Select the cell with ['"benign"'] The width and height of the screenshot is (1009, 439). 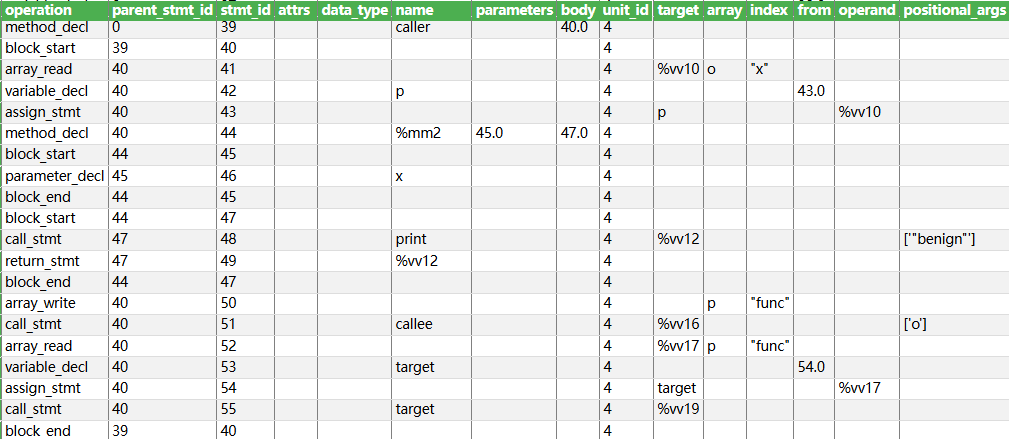(954, 239)
